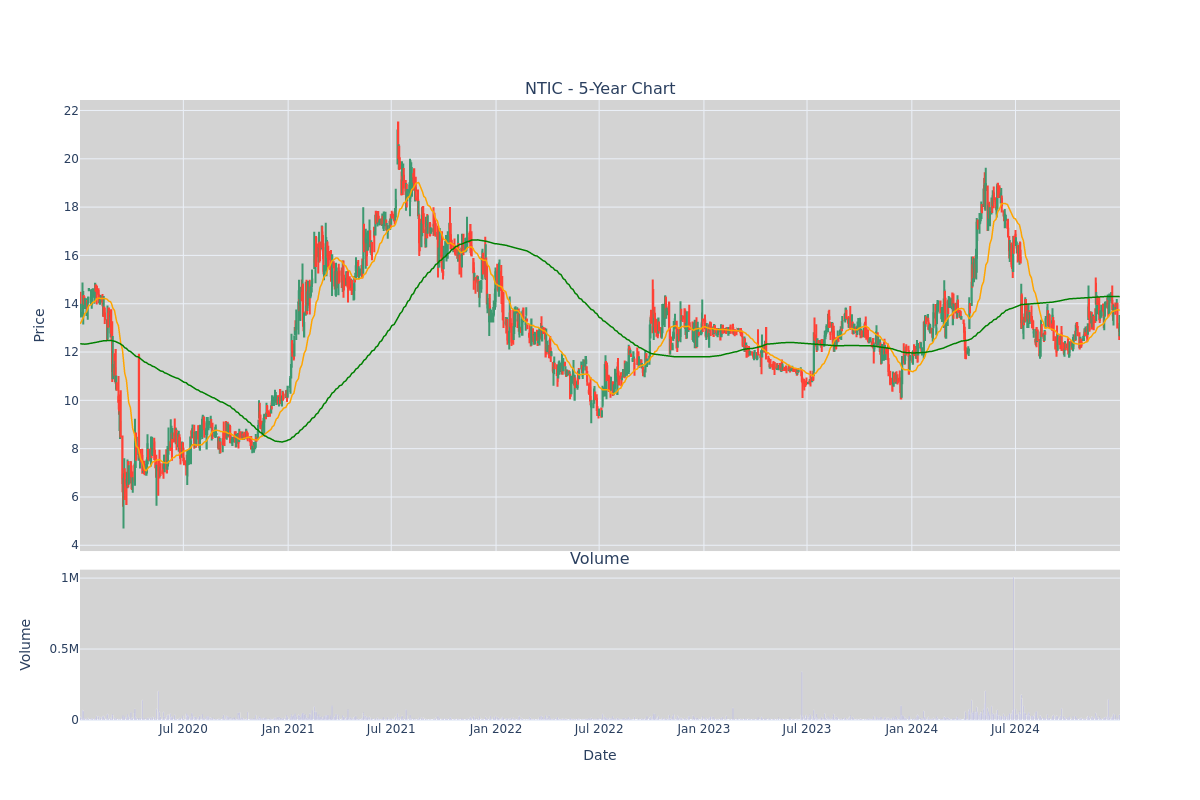Screen dimensions: 1200x800
Task: Click the price tick label 8
Action: coord(75,448)
